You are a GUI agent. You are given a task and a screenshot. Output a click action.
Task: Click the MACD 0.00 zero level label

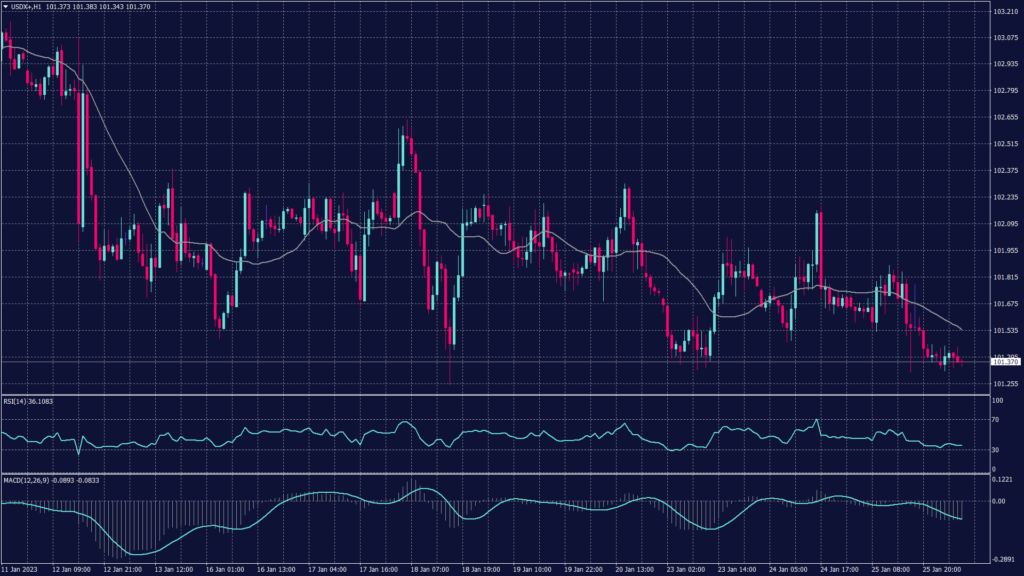pyautogui.click(x=998, y=501)
